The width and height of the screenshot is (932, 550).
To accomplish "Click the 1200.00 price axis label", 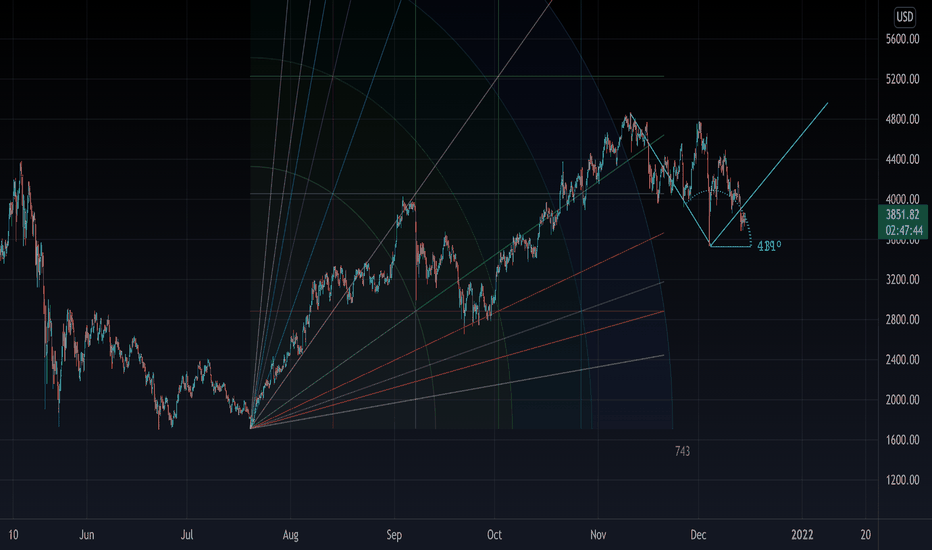I will (x=902, y=480).
